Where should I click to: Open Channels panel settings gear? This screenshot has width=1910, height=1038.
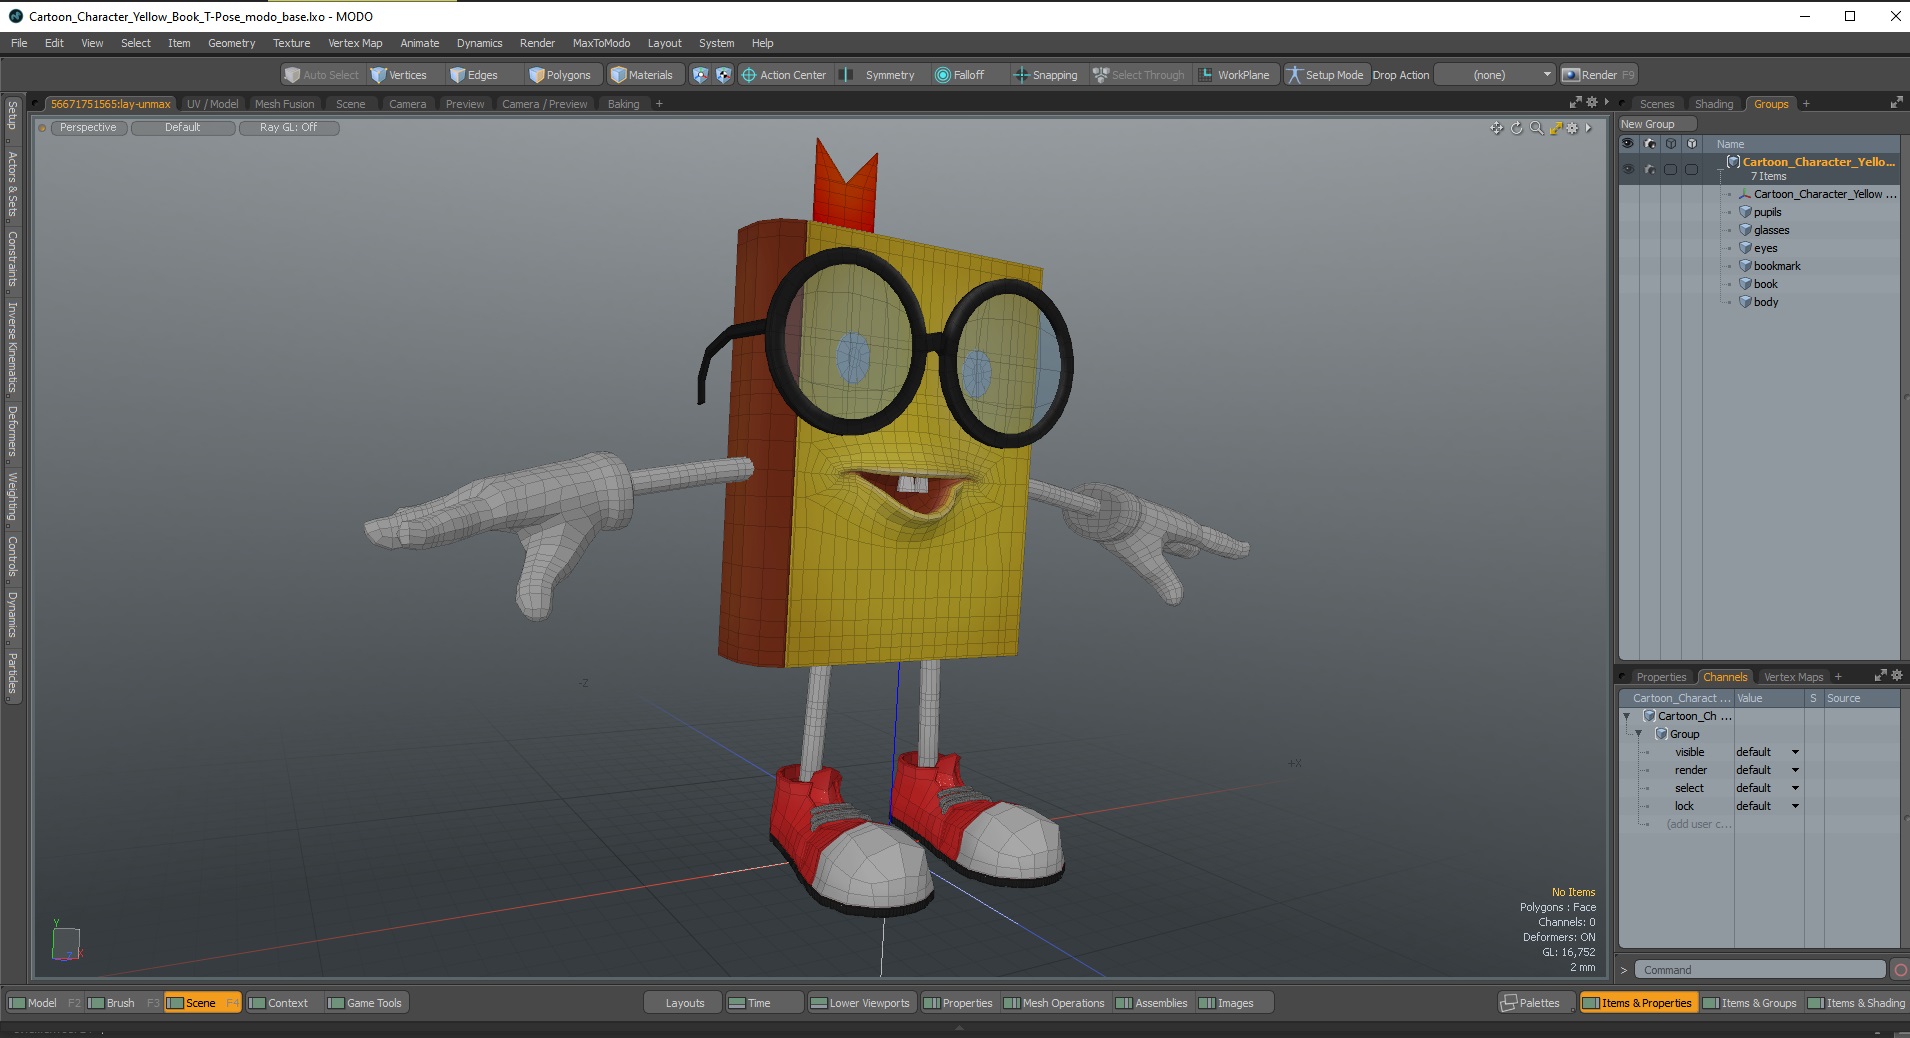(x=1897, y=675)
